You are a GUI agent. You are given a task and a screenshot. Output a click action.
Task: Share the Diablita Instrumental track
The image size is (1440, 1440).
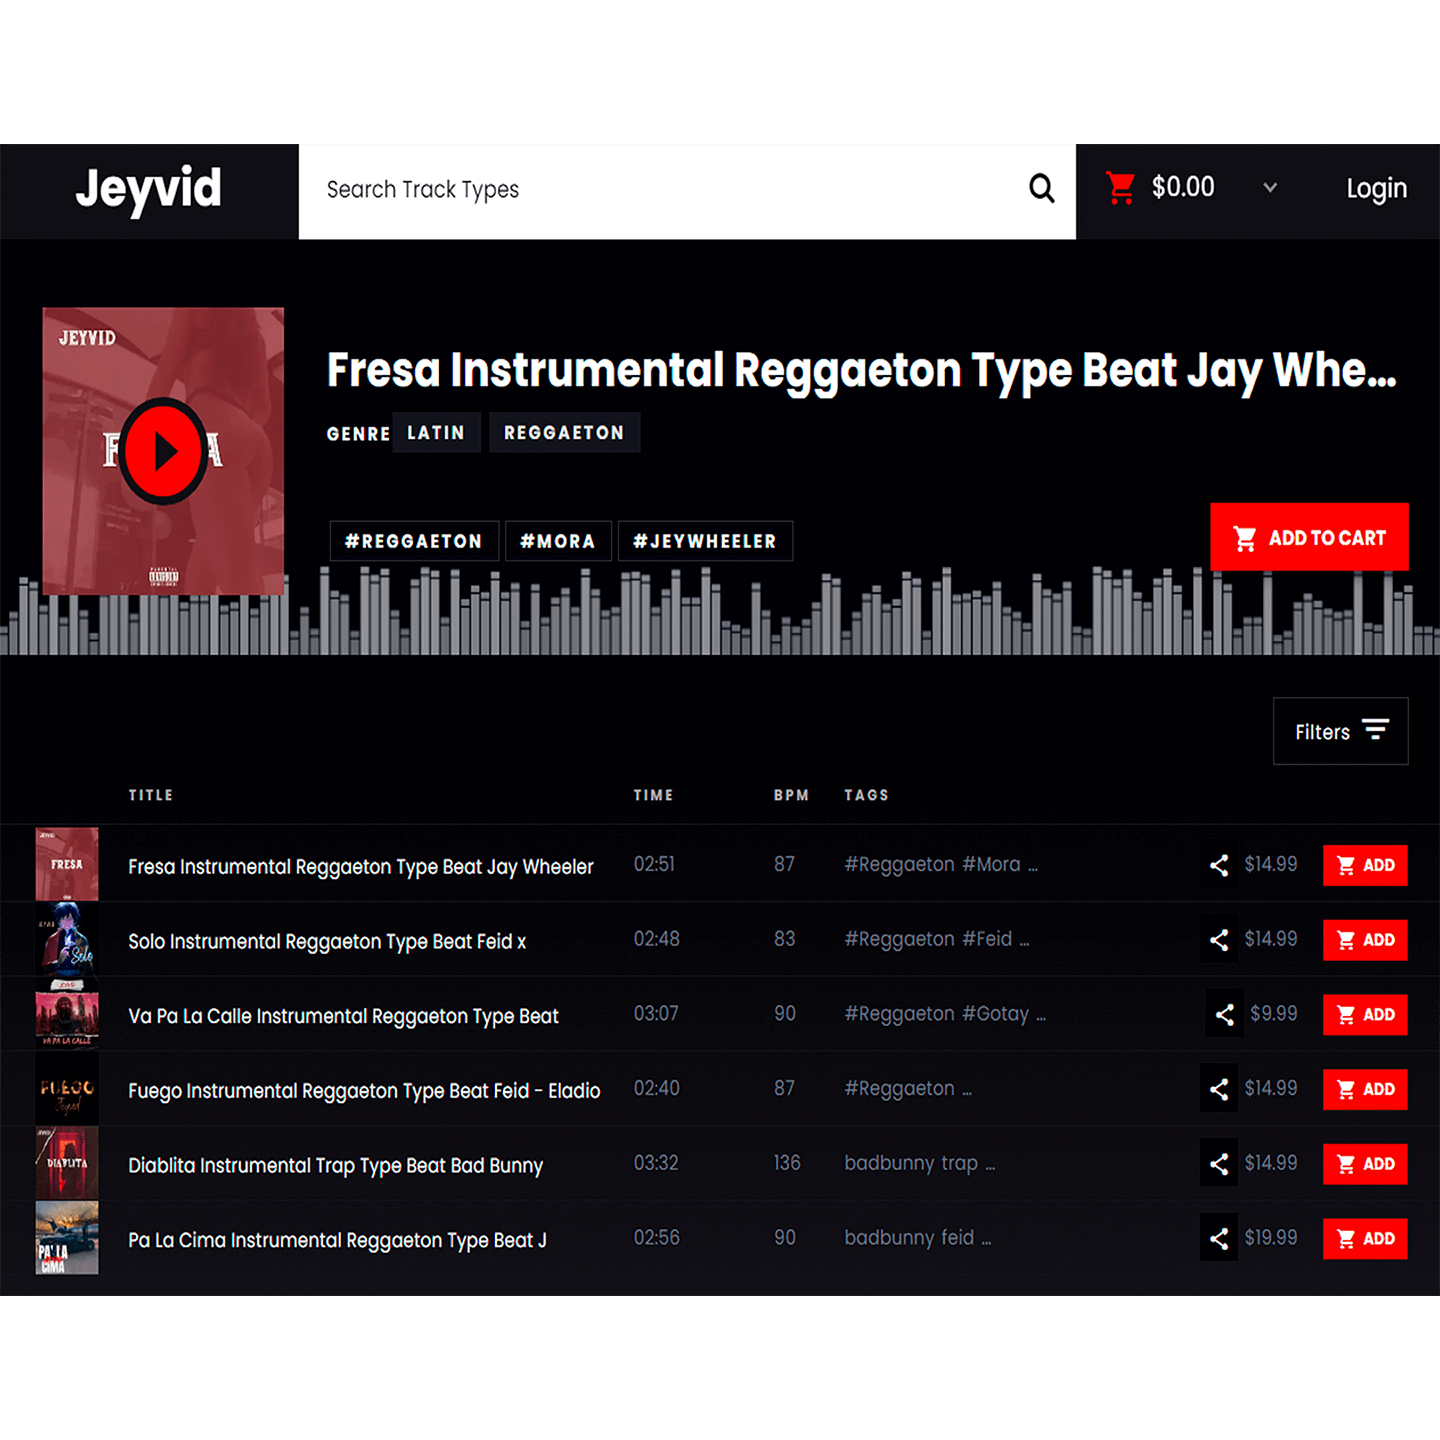[x=1218, y=1164]
